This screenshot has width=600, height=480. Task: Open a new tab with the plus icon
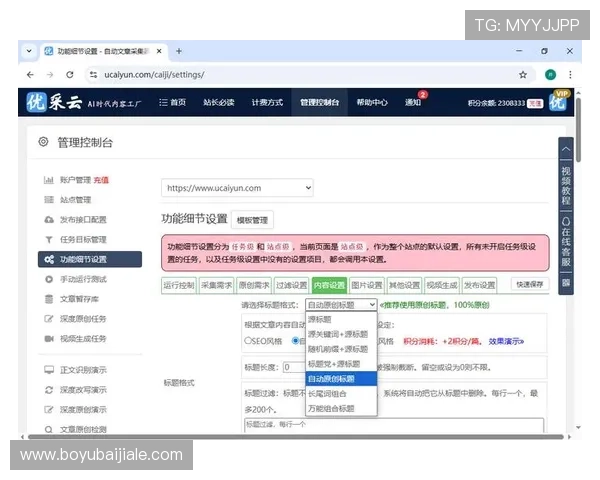[179, 51]
